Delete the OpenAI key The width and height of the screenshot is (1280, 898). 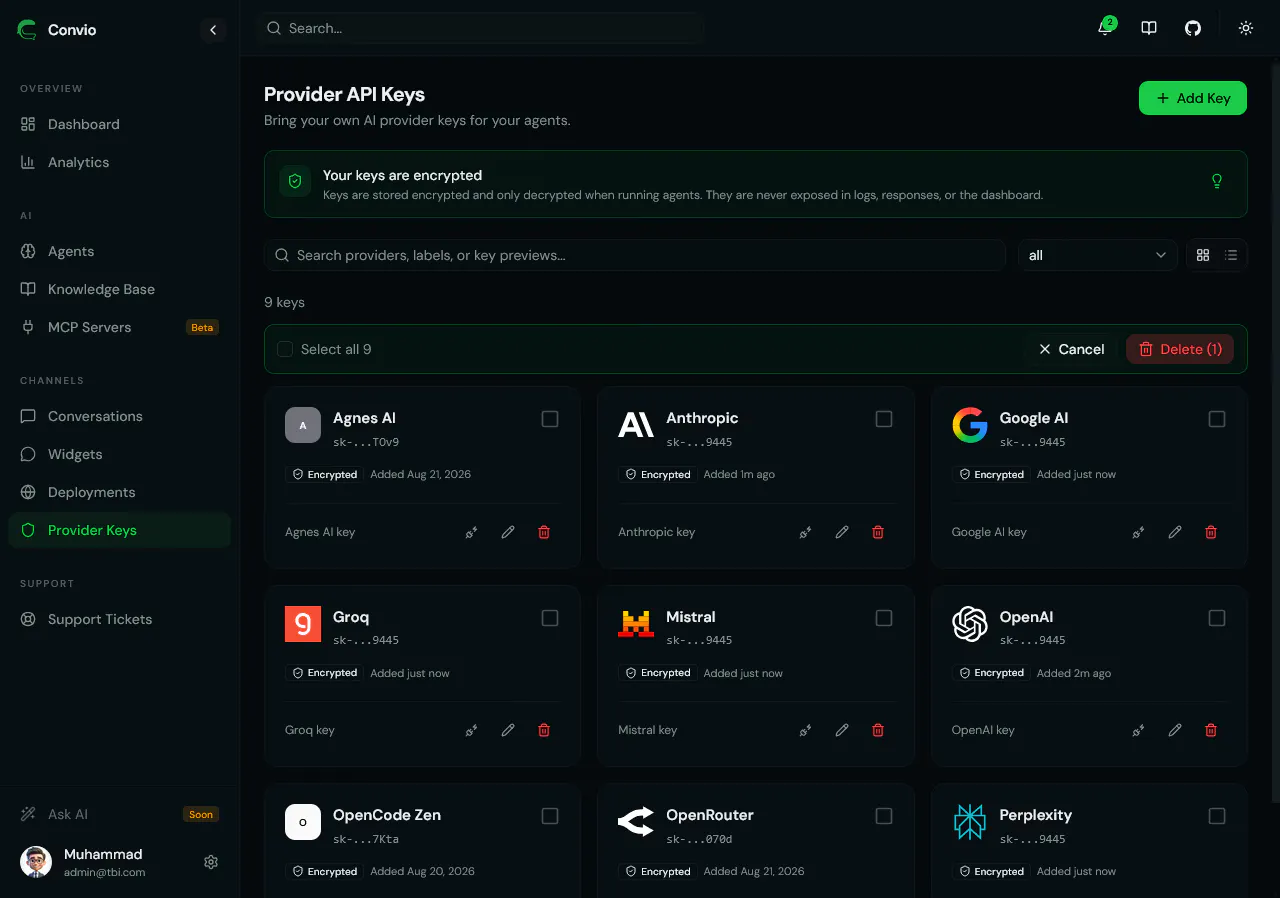click(x=1211, y=730)
